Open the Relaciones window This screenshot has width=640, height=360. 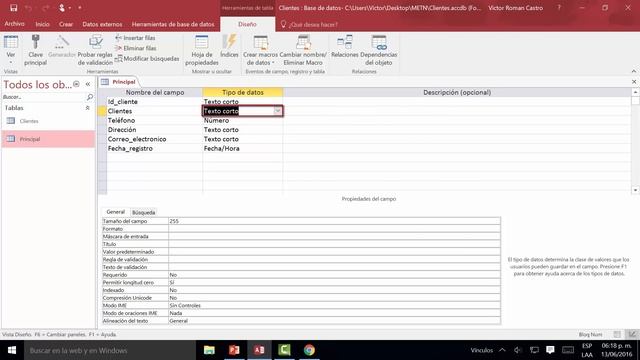coord(344,46)
